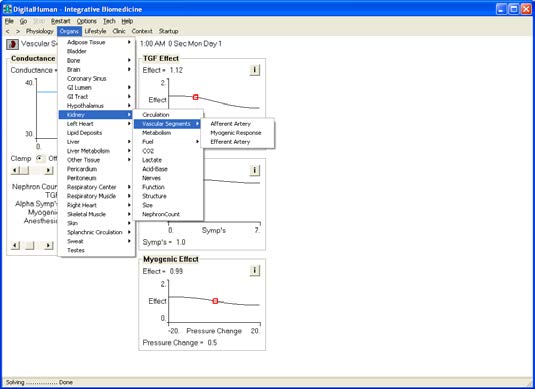Switch to the Clinic tab
The height and width of the screenshot is (389, 535).
point(119,31)
